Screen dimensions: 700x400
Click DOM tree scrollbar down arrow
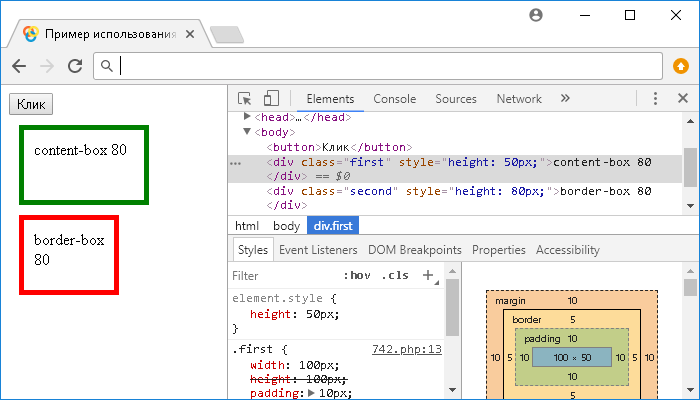pyautogui.click(x=690, y=206)
